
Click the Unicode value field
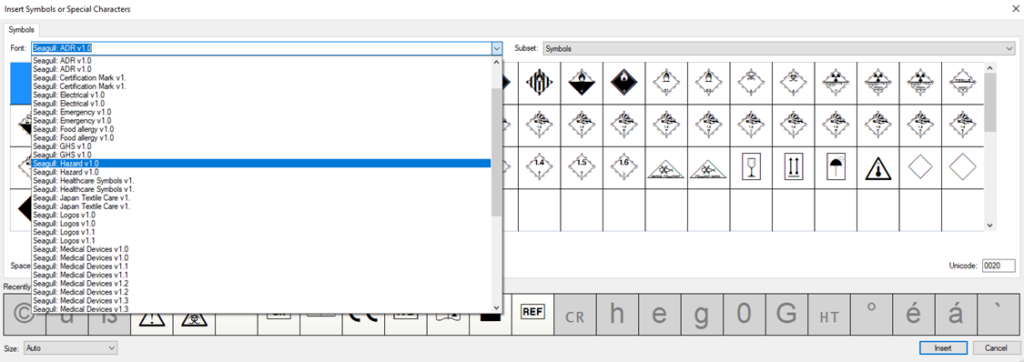click(998, 266)
